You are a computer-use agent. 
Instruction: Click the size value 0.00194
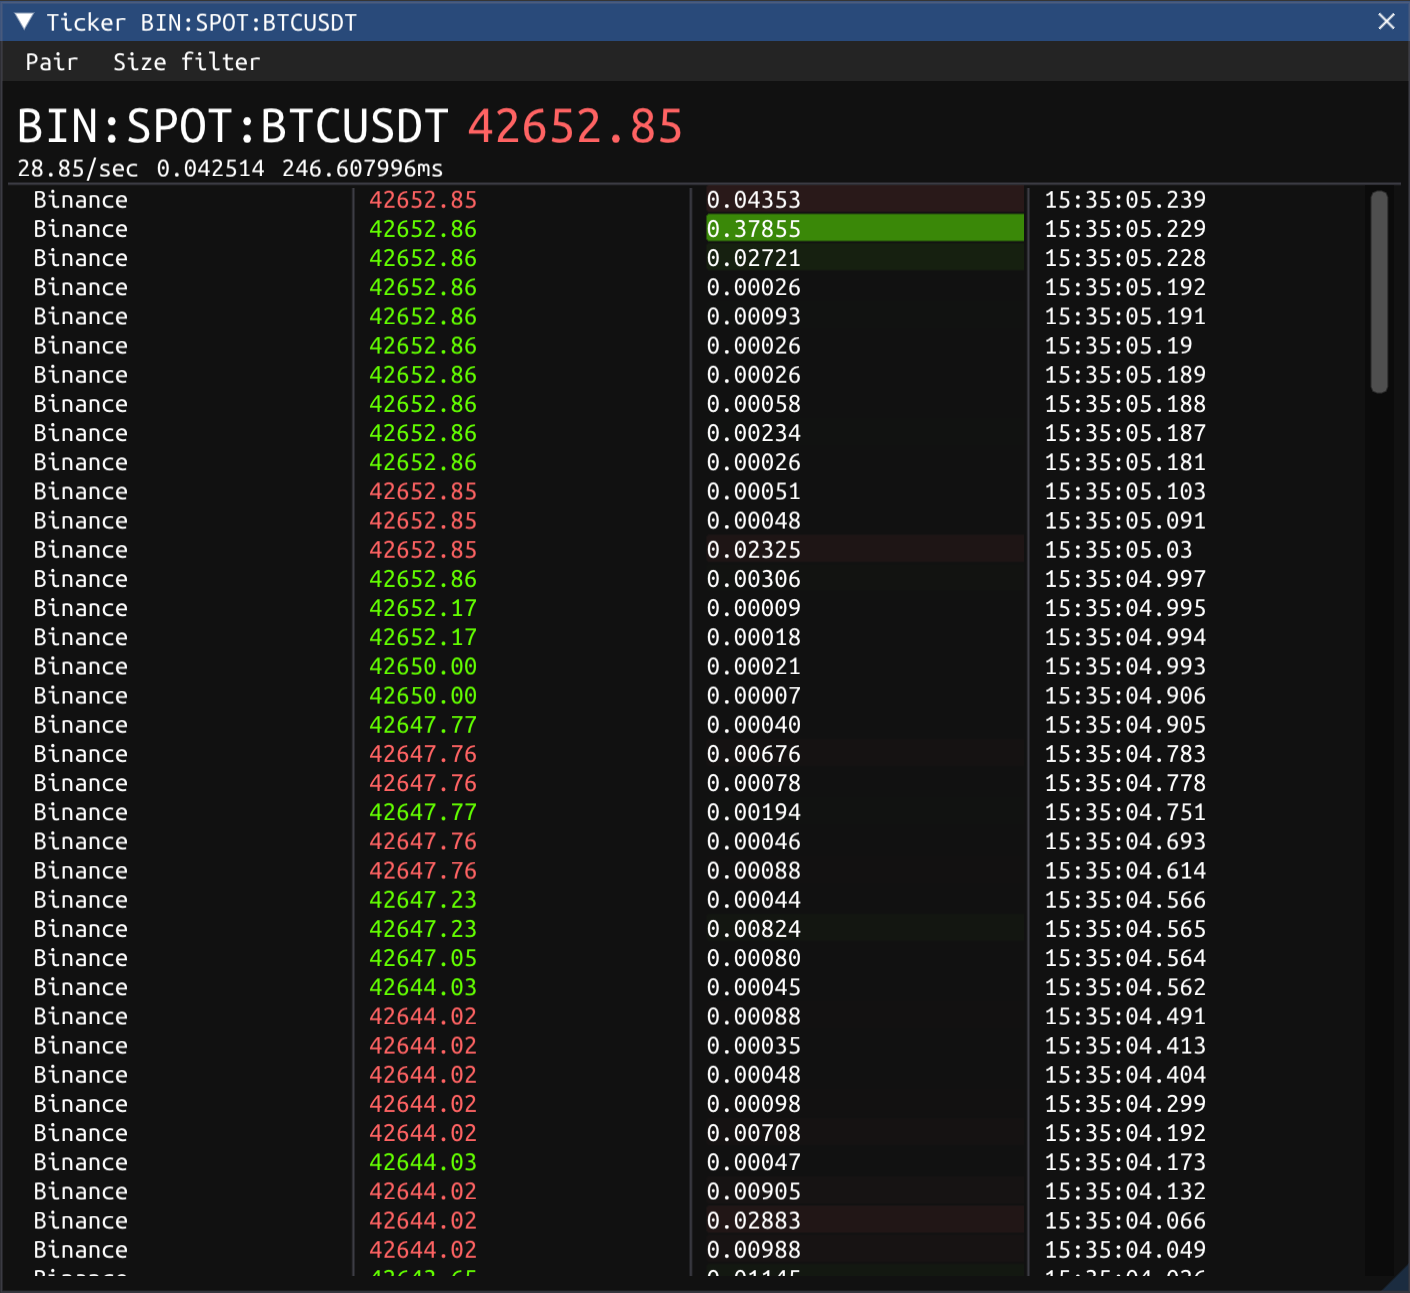click(754, 812)
